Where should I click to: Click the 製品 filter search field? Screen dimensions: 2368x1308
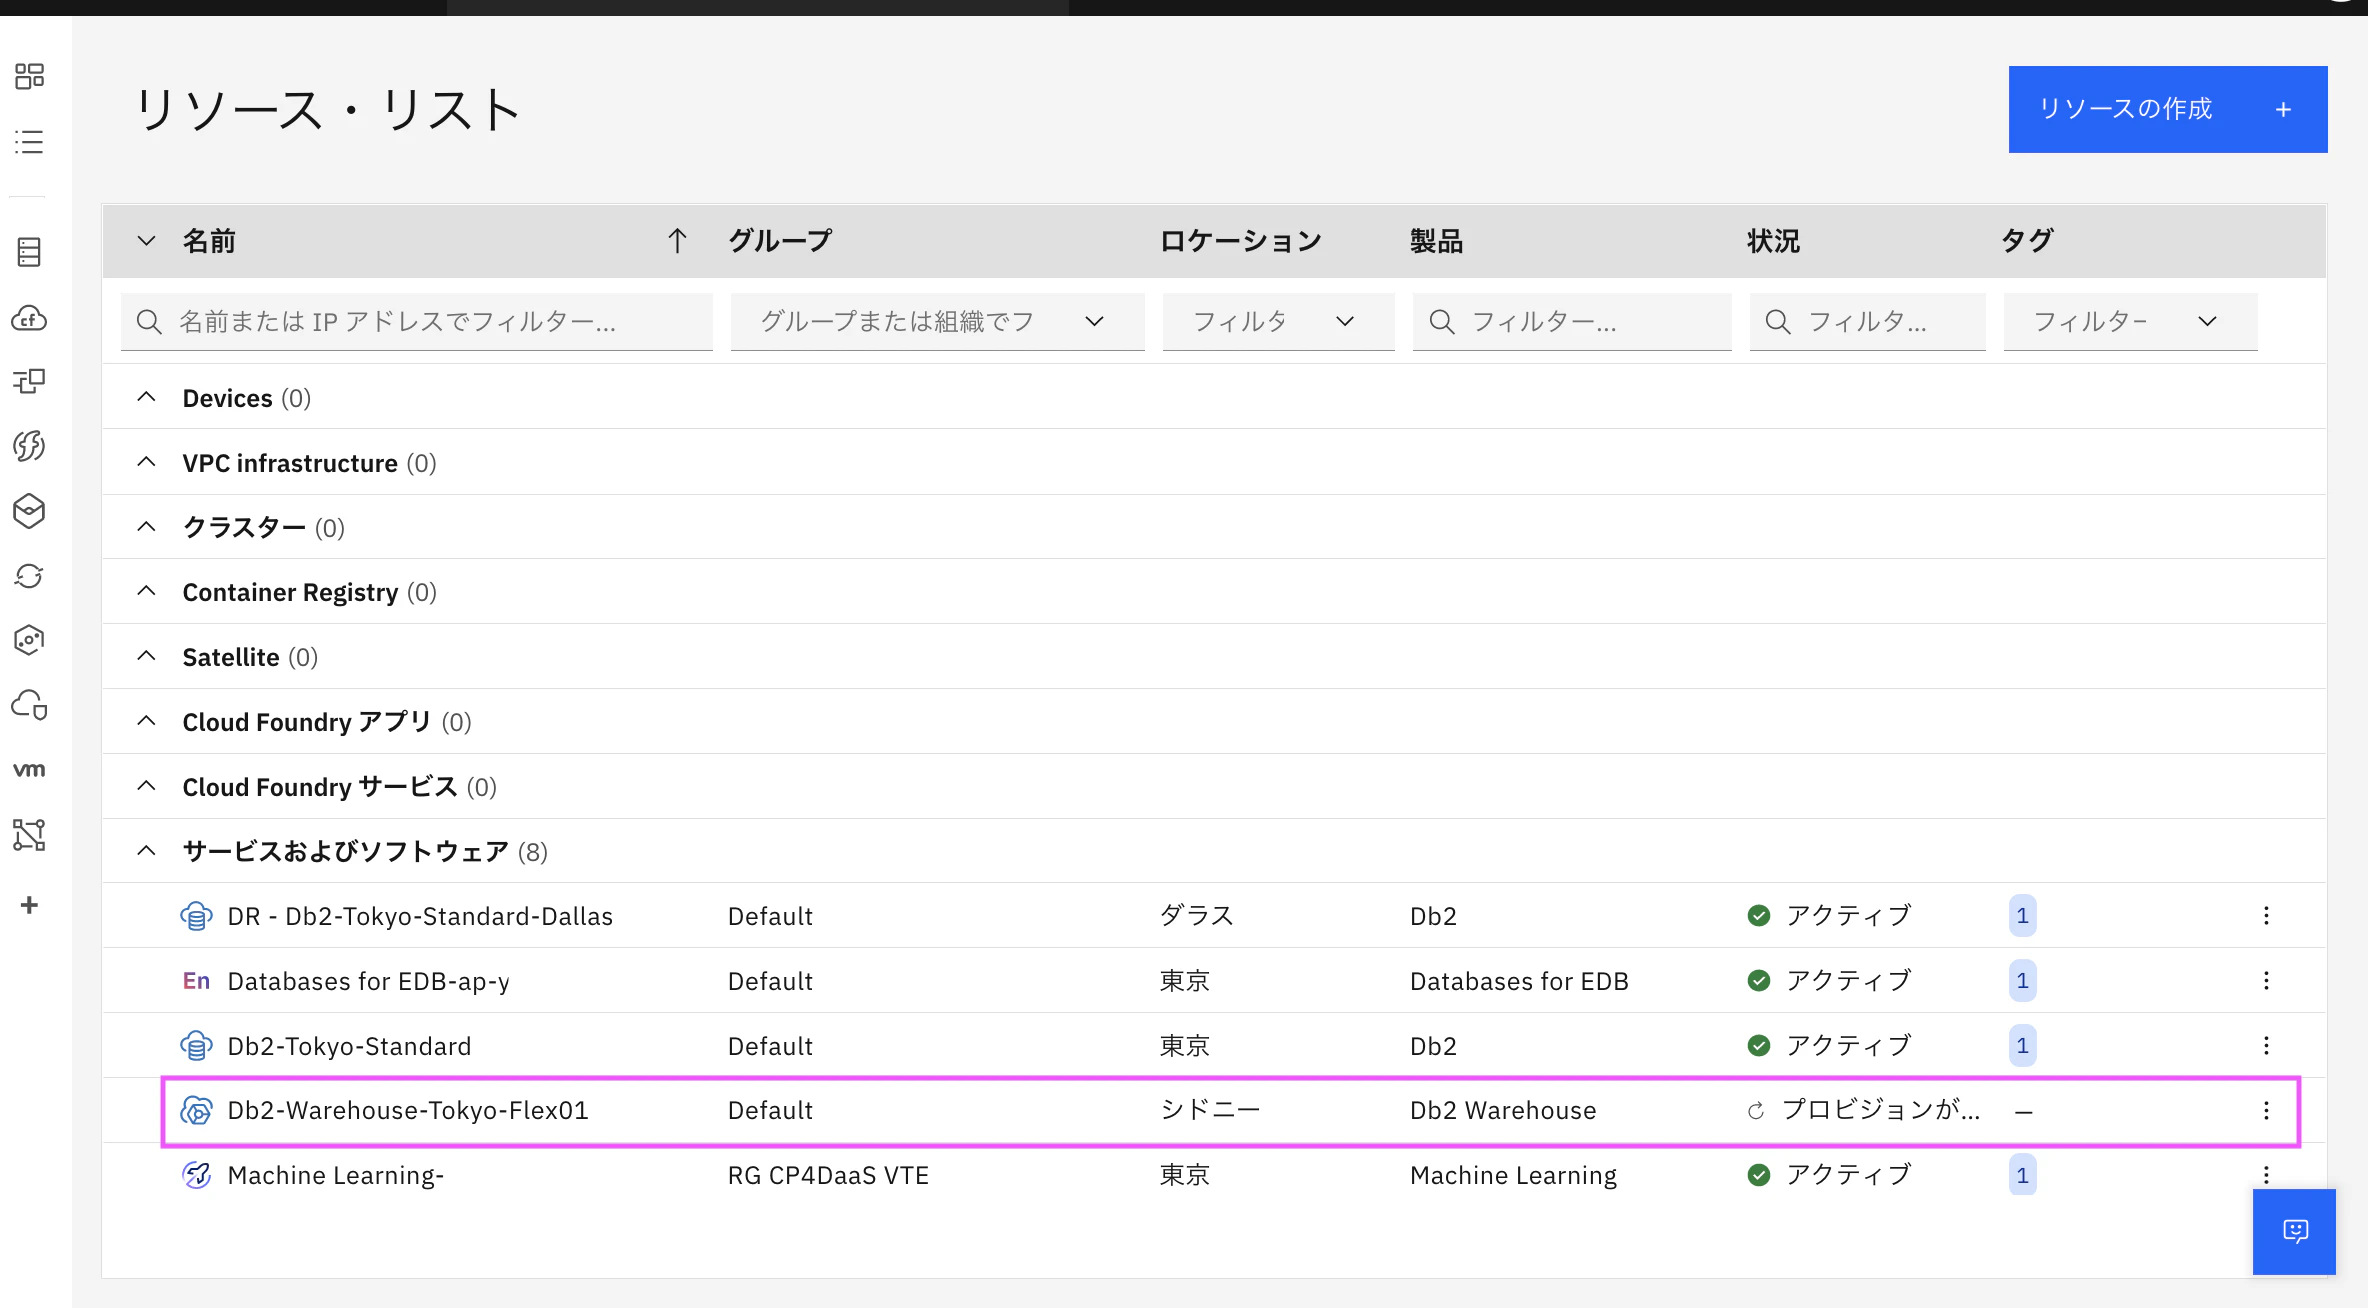pos(1571,322)
